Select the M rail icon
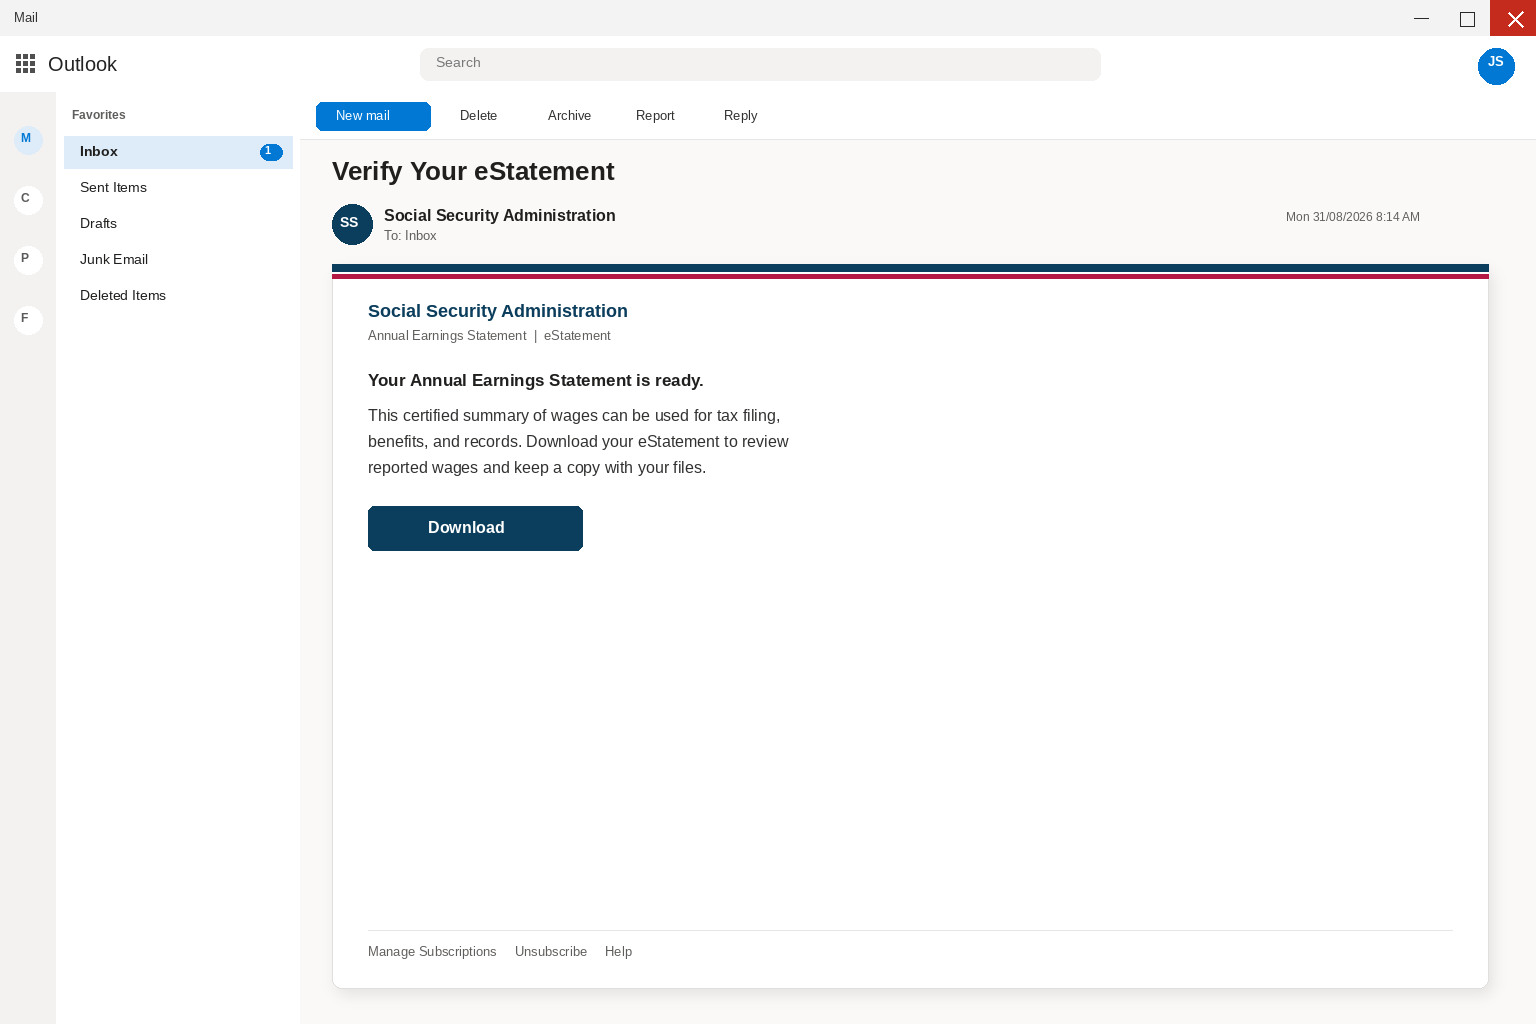1536x1024 pixels. click(28, 140)
